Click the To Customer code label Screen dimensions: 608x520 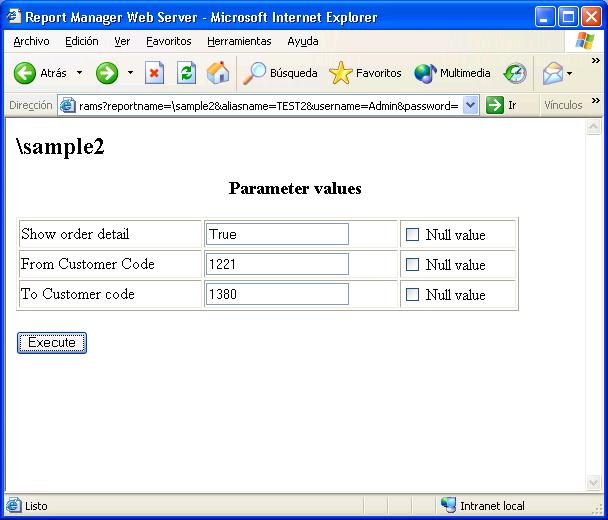[x=78, y=294]
